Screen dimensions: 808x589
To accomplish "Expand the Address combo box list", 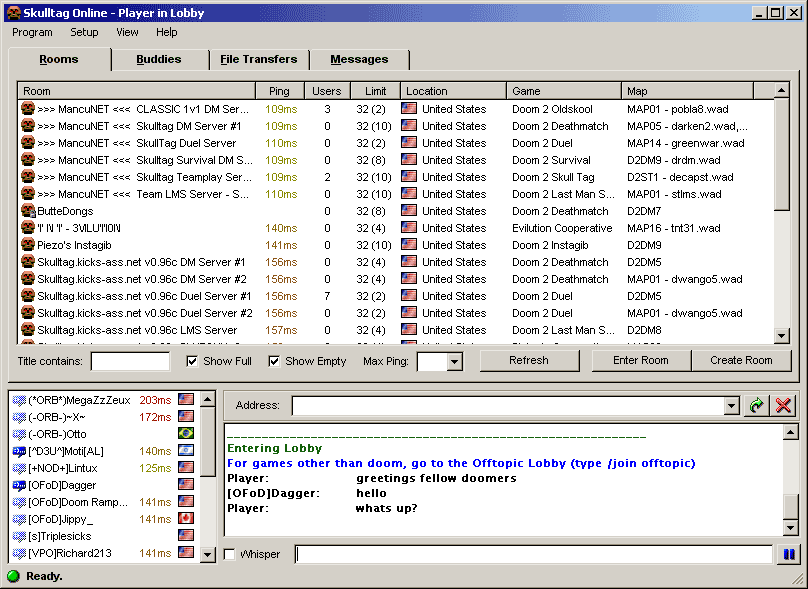I will [731, 405].
